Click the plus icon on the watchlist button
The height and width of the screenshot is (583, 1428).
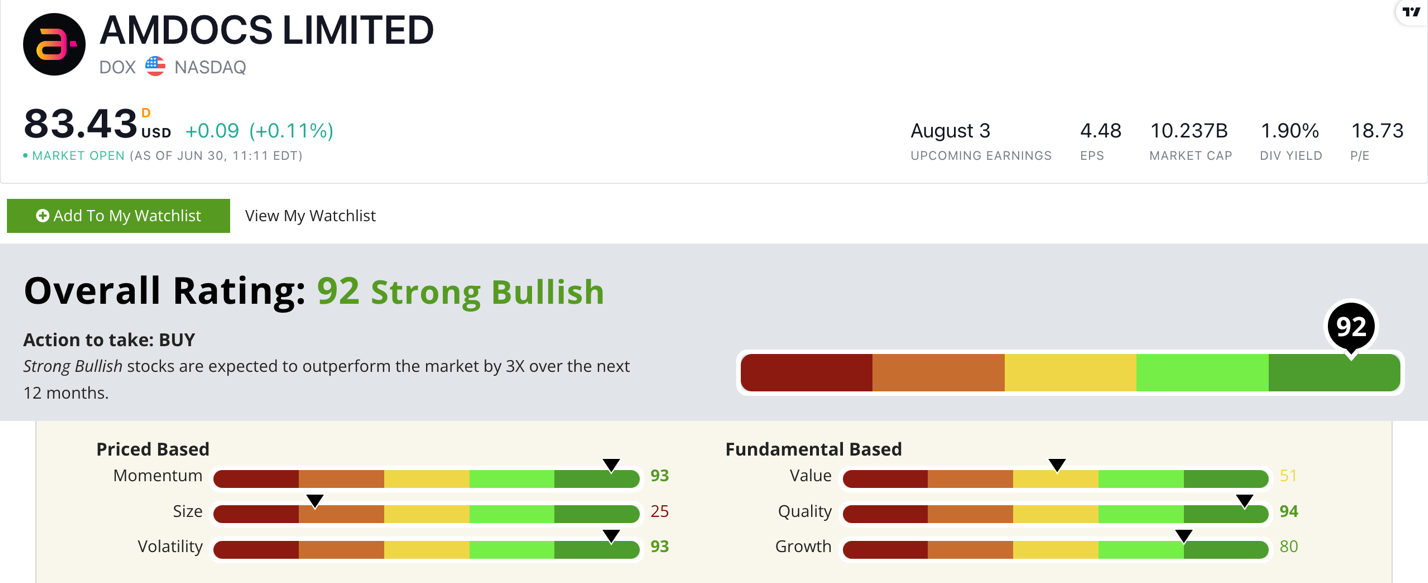click(x=42, y=216)
